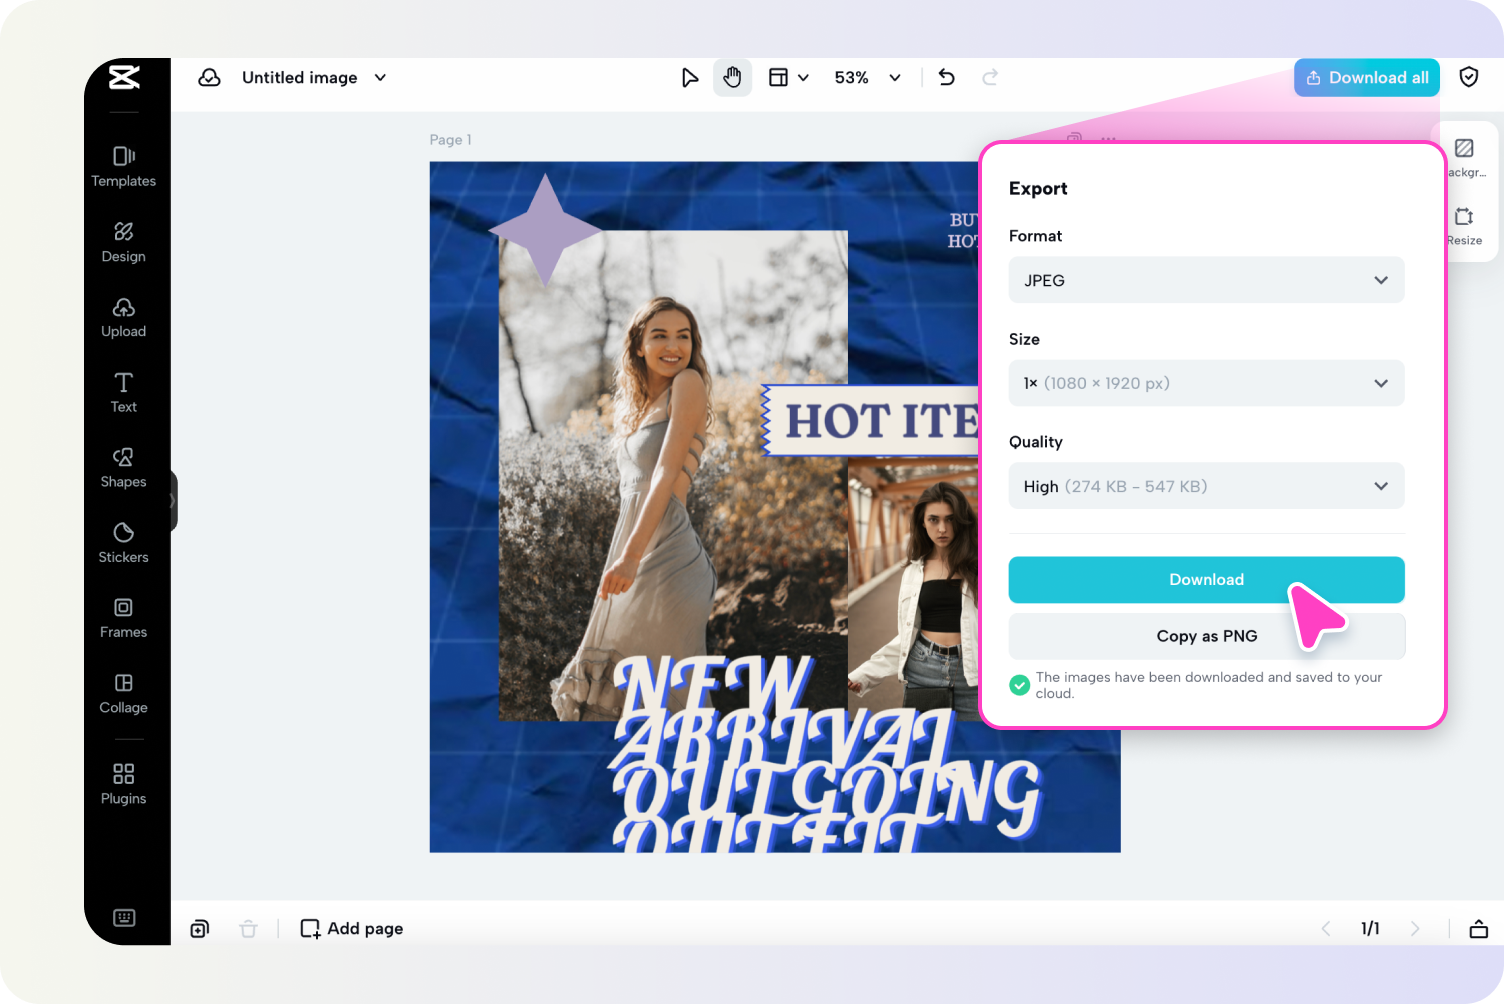Image resolution: width=1504 pixels, height=1004 pixels.
Task: Open the Shapes panel
Action: click(x=123, y=467)
